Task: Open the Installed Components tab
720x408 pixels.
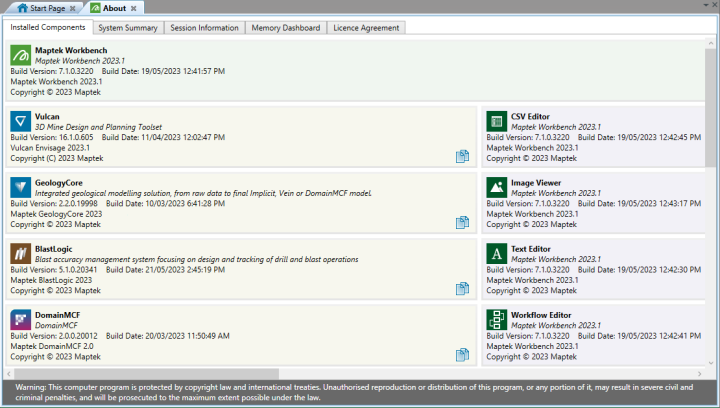Action: pyautogui.click(x=48, y=27)
